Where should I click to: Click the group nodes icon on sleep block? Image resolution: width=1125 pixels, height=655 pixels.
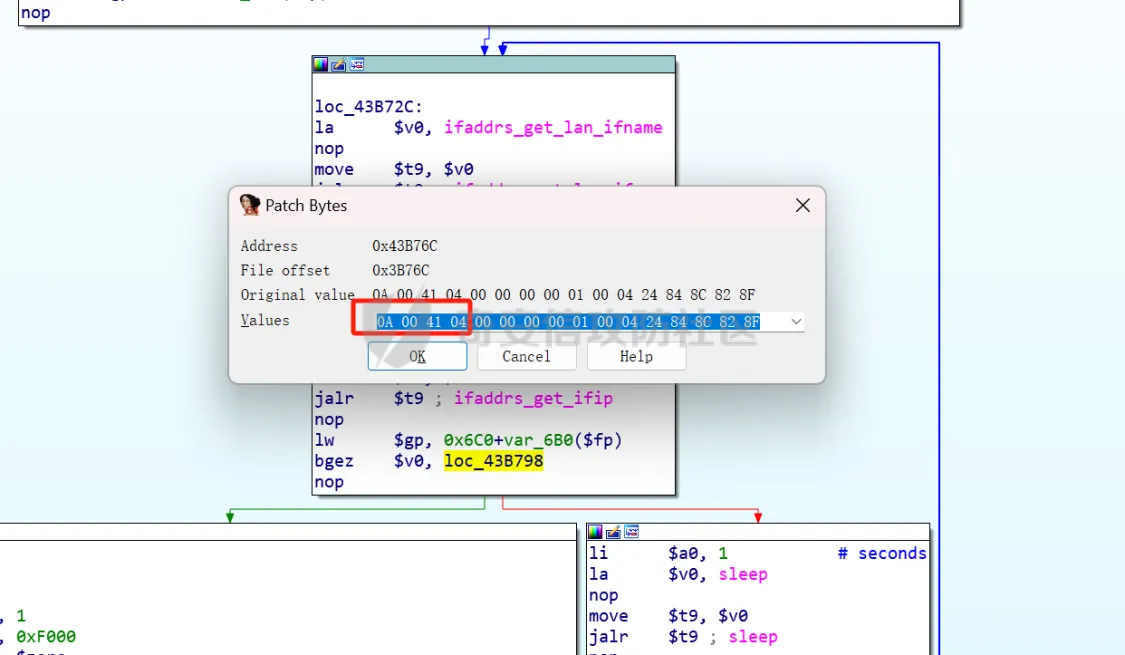pyautogui.click(x=631, y=532)
